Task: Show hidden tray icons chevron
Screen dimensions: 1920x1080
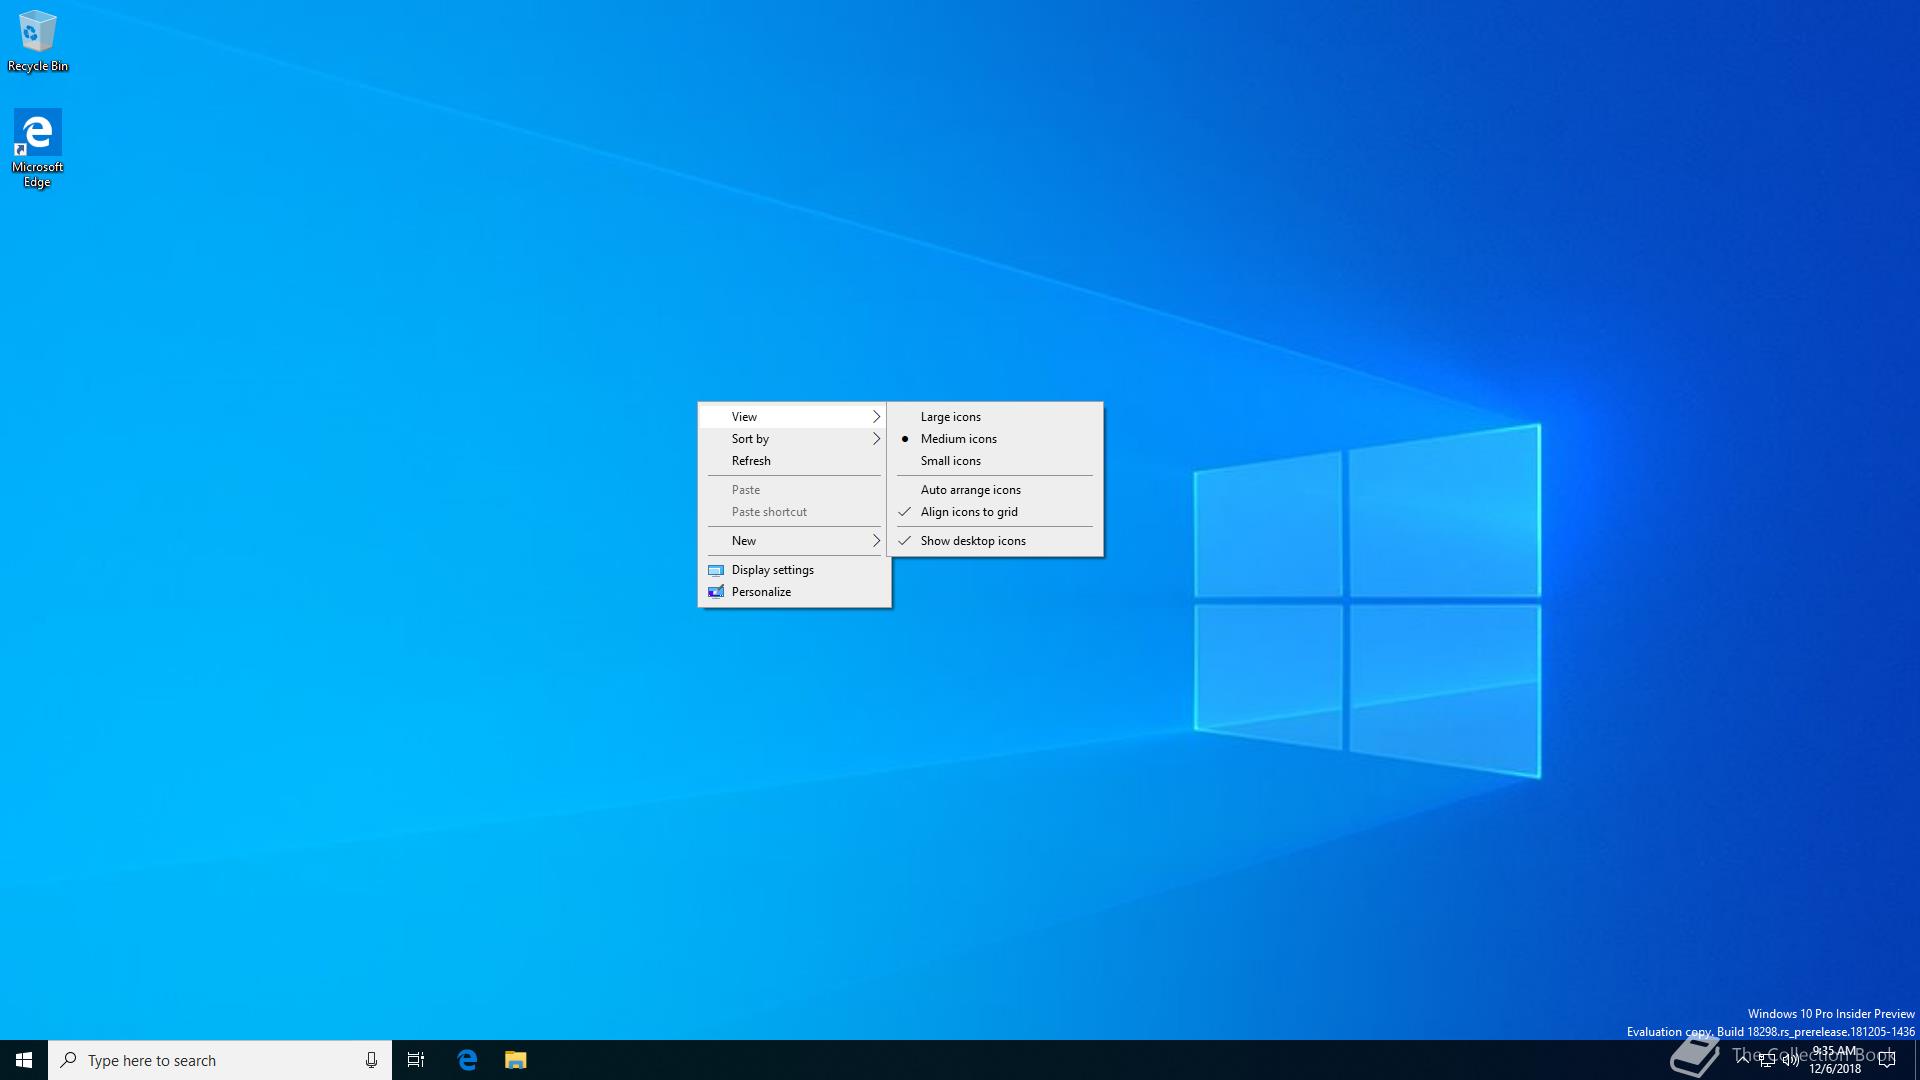Action: pos(1743,1058)
